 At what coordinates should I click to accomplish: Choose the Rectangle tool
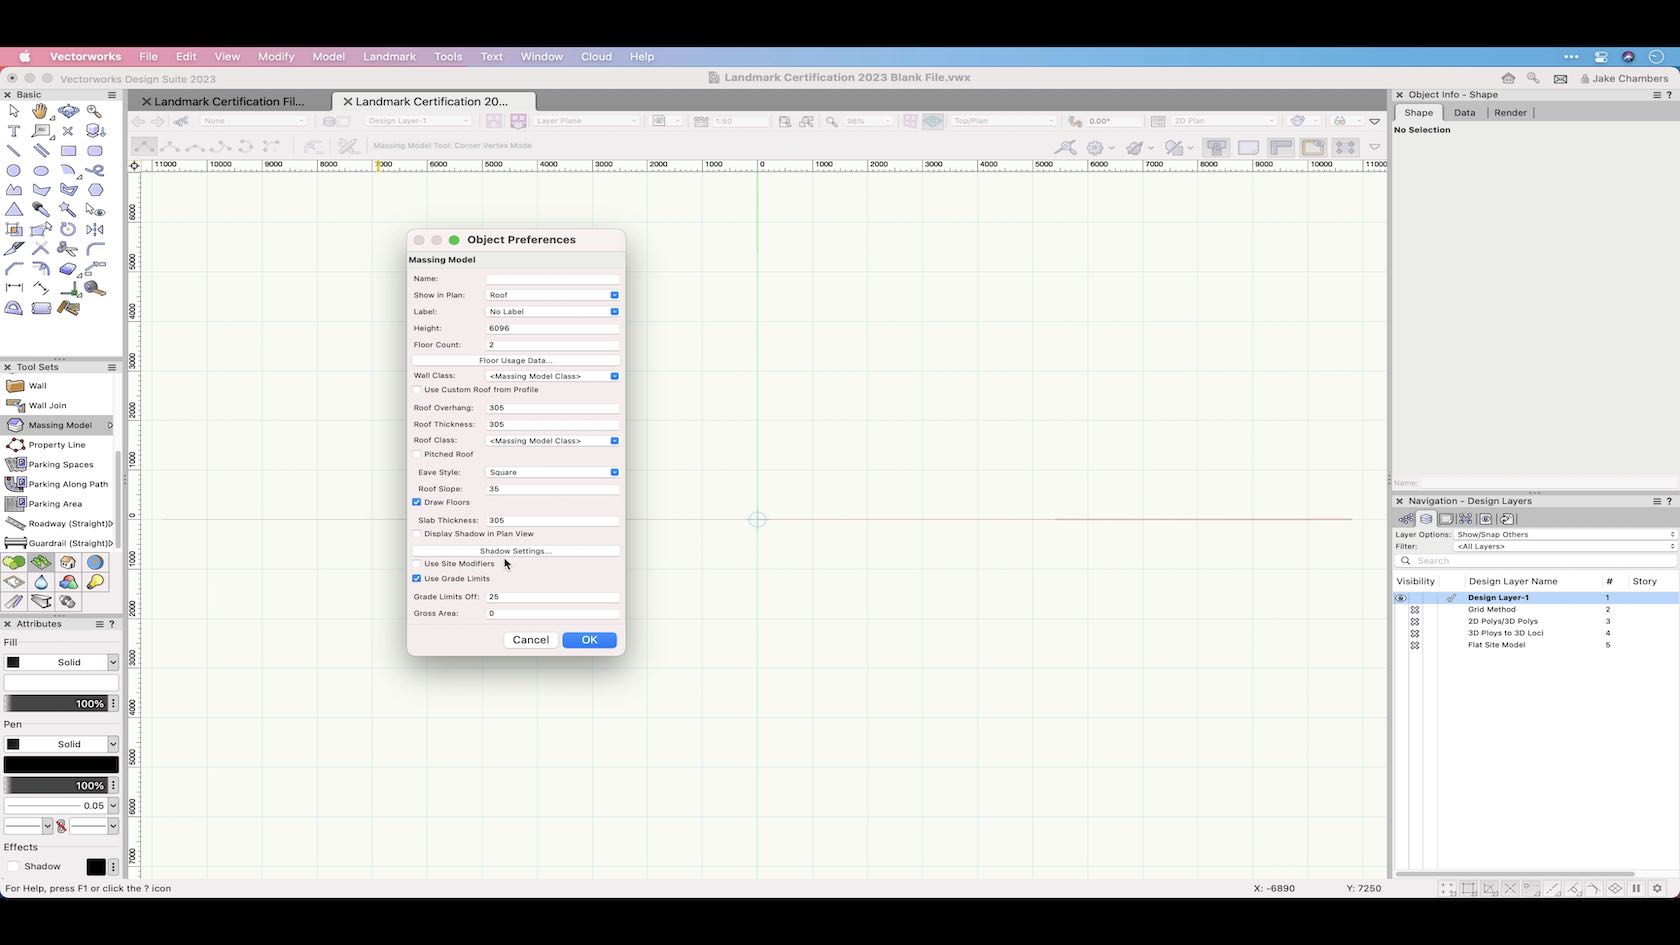[69, 151]
